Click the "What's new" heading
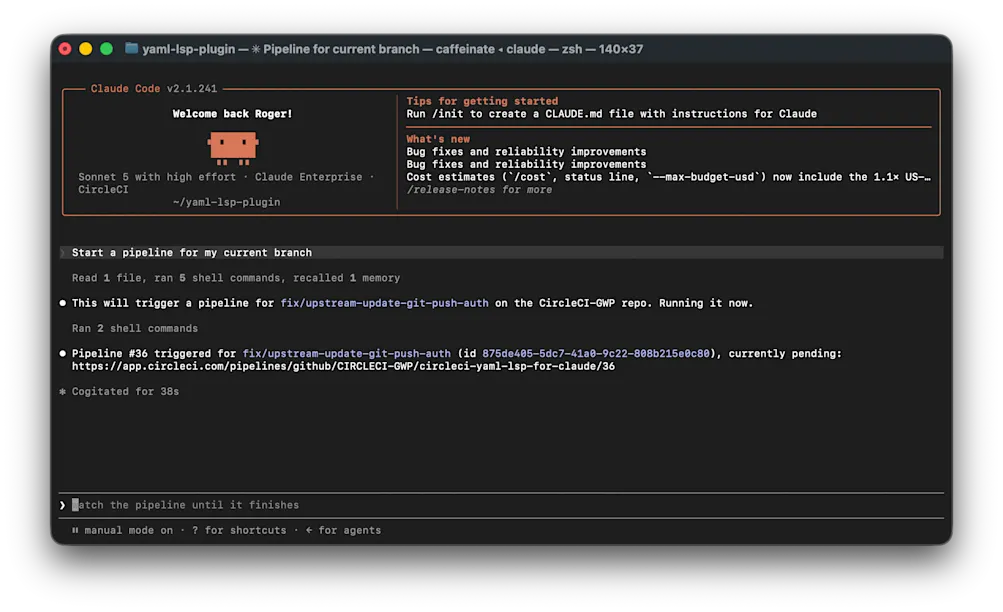 (x=438, y=139)
